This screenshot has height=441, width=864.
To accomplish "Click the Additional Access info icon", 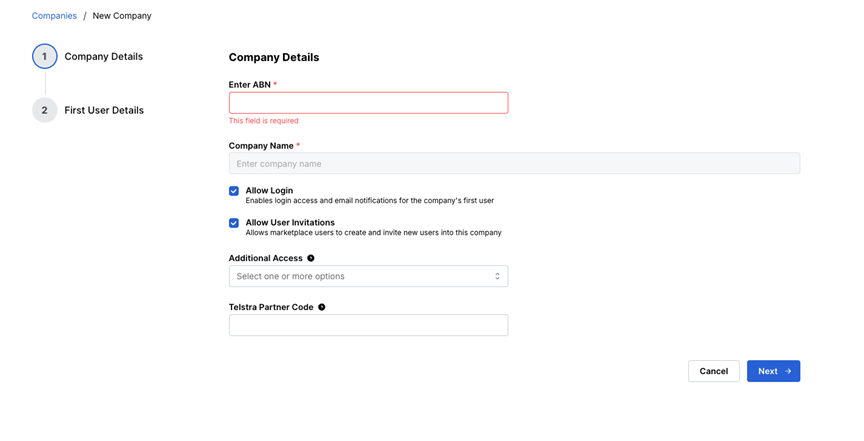I will 311,258.
